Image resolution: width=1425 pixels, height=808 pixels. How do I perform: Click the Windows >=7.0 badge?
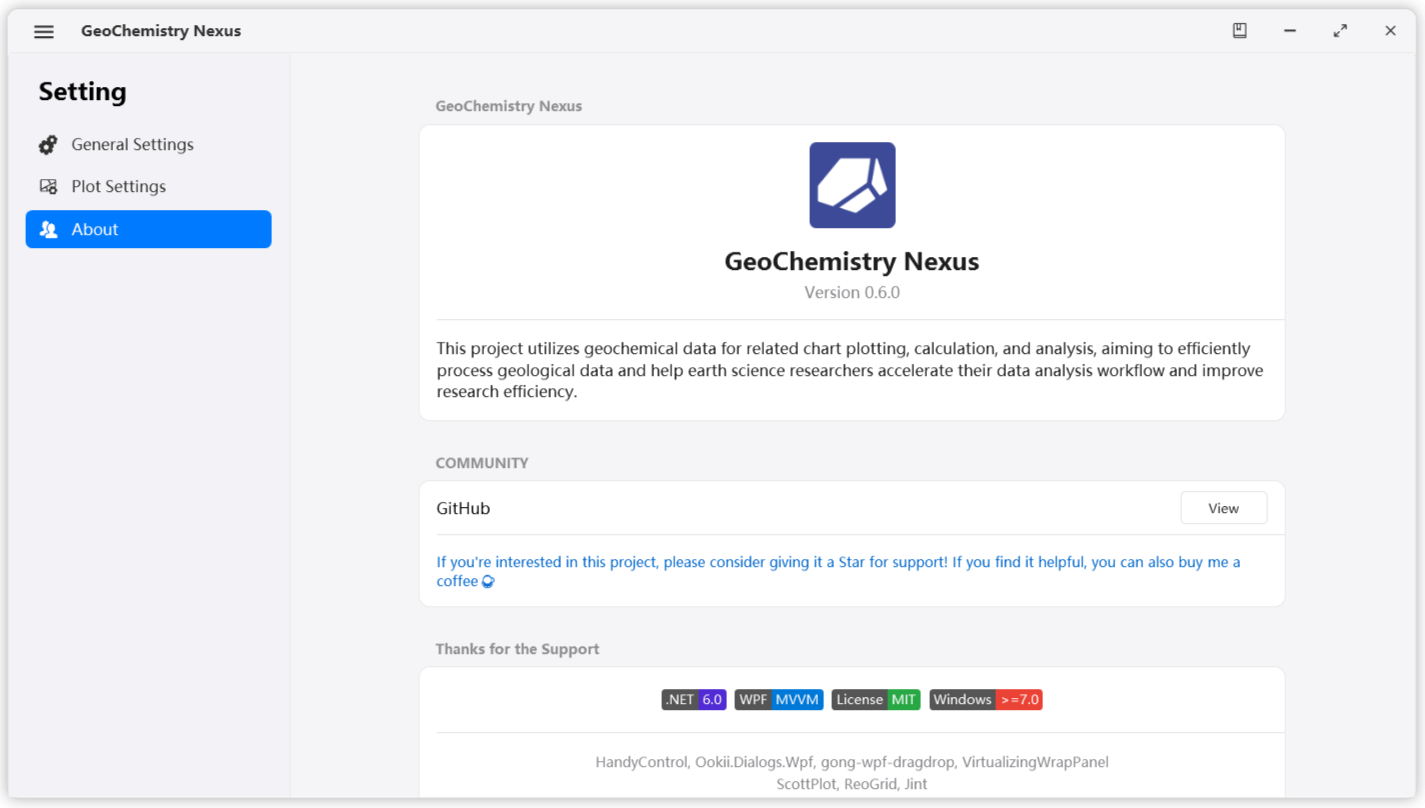point(986,700)
